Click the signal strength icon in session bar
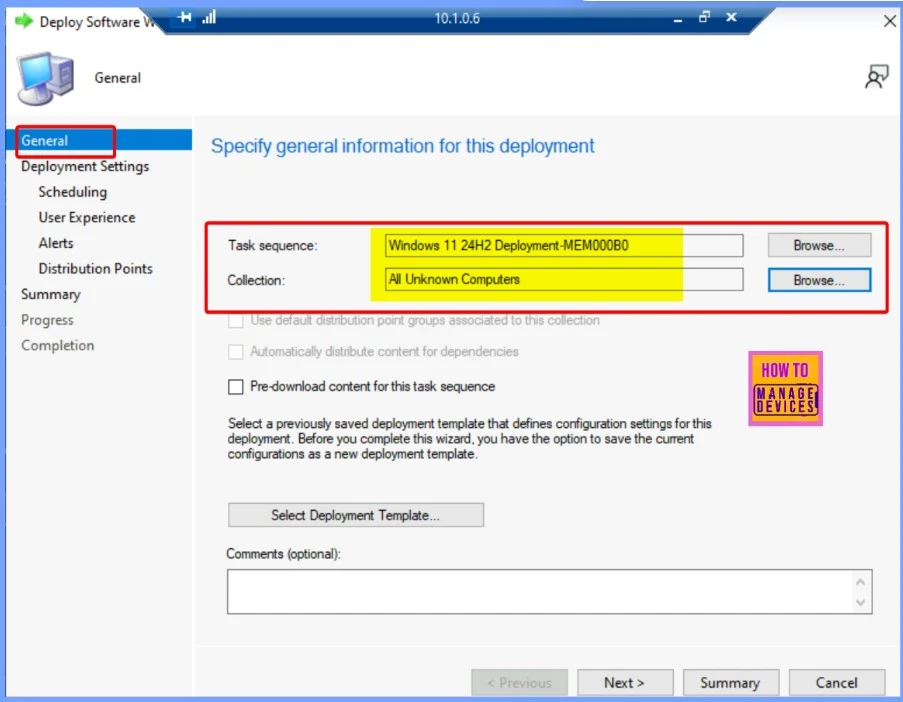This screenshot has height=702, width=903. point(209,17)
